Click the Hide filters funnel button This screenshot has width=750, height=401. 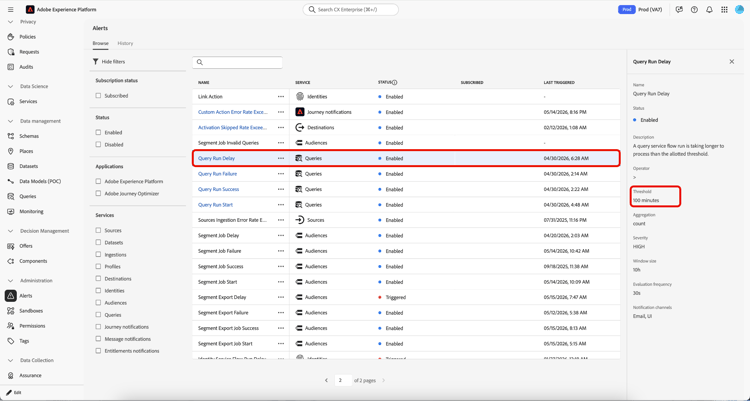coord(109,62)
